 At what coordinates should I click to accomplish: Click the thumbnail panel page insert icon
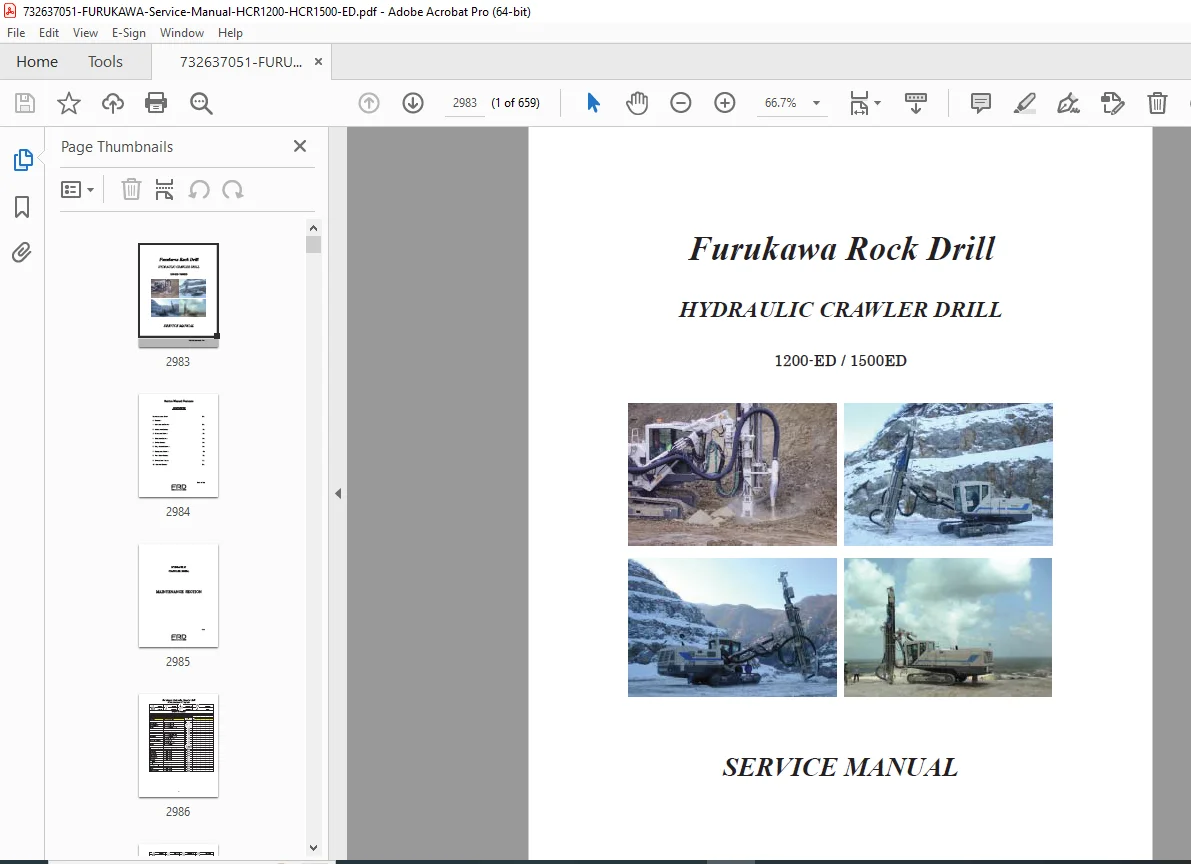164,189
